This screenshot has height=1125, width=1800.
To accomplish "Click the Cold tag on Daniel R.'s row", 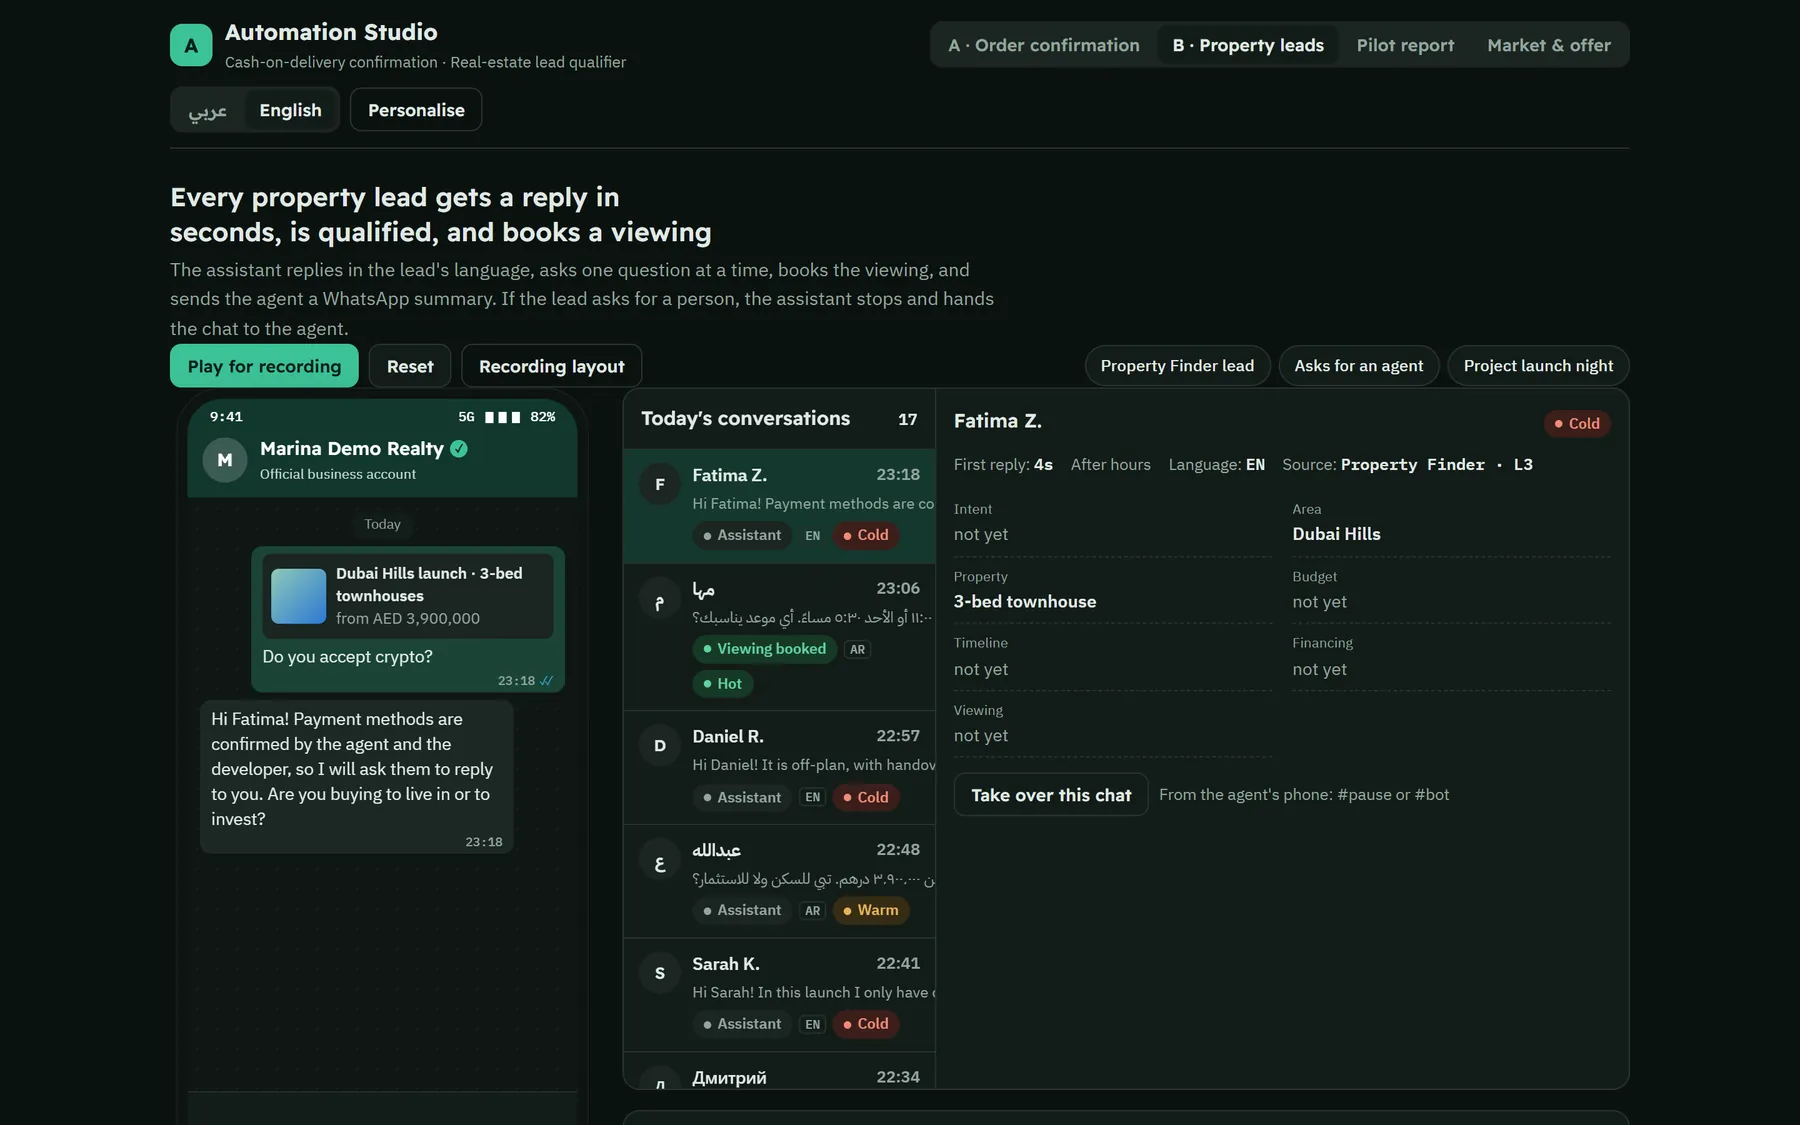I will [866, 797].
